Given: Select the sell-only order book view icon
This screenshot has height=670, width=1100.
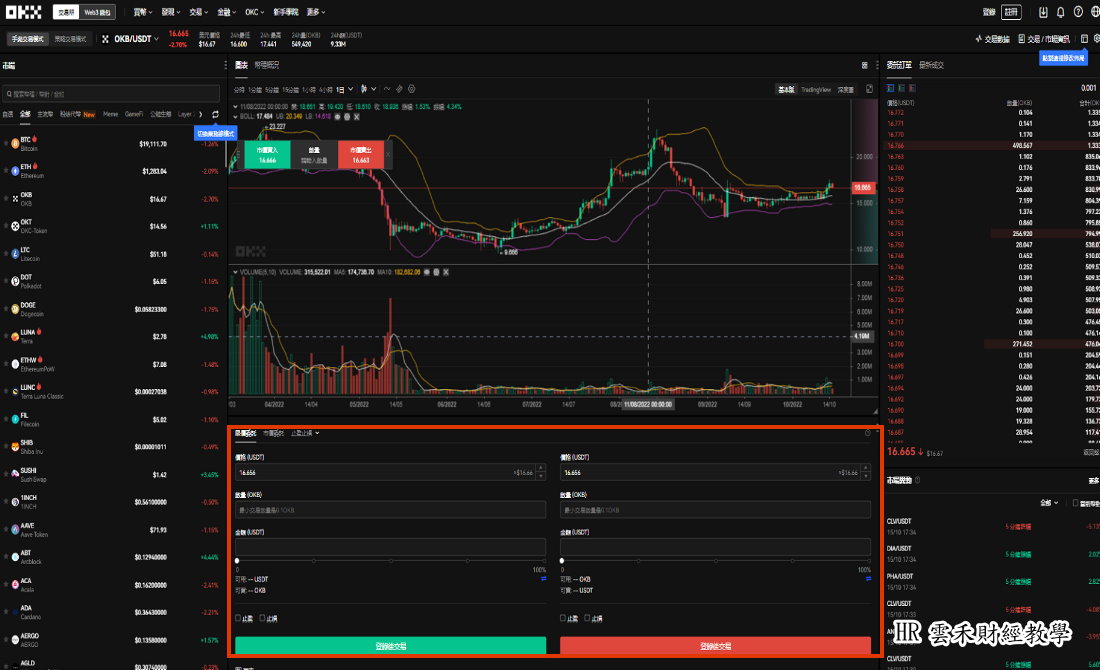Looking at the screenshot, I should coord(912,88).
